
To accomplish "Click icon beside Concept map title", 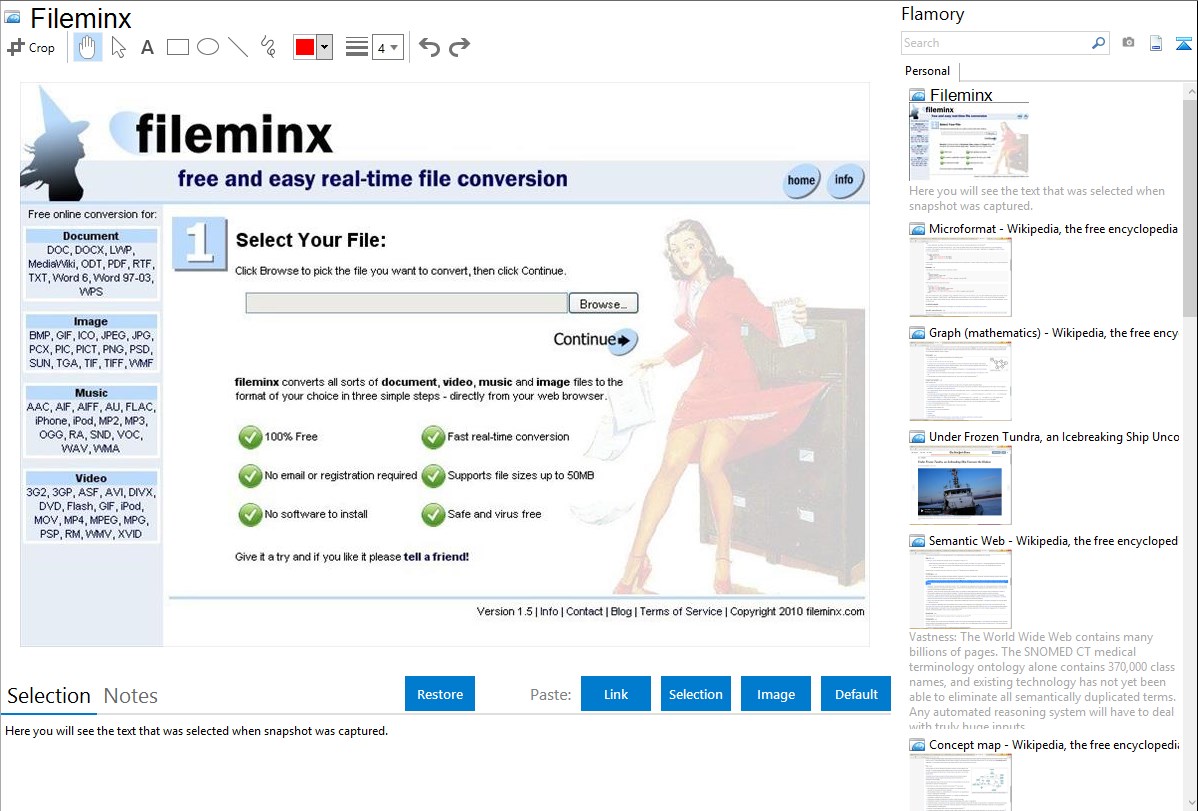I will click(917, 745).
